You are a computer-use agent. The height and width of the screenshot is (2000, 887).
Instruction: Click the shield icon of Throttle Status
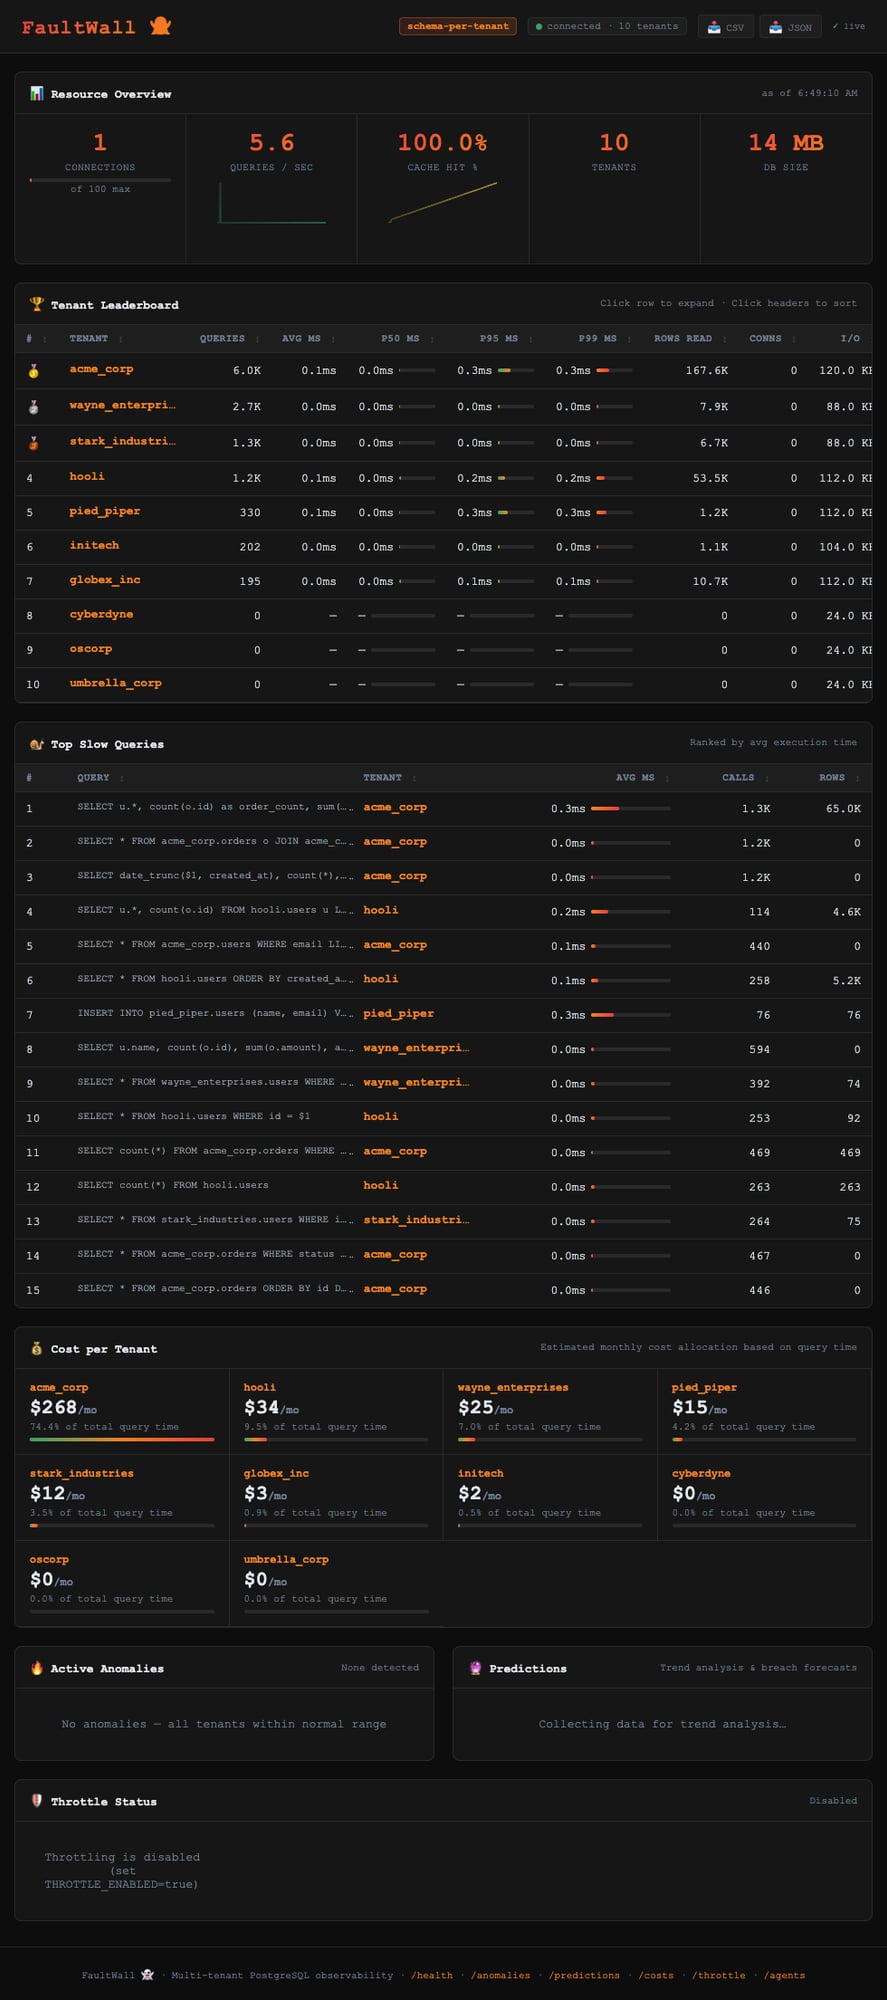(37, 1801)
